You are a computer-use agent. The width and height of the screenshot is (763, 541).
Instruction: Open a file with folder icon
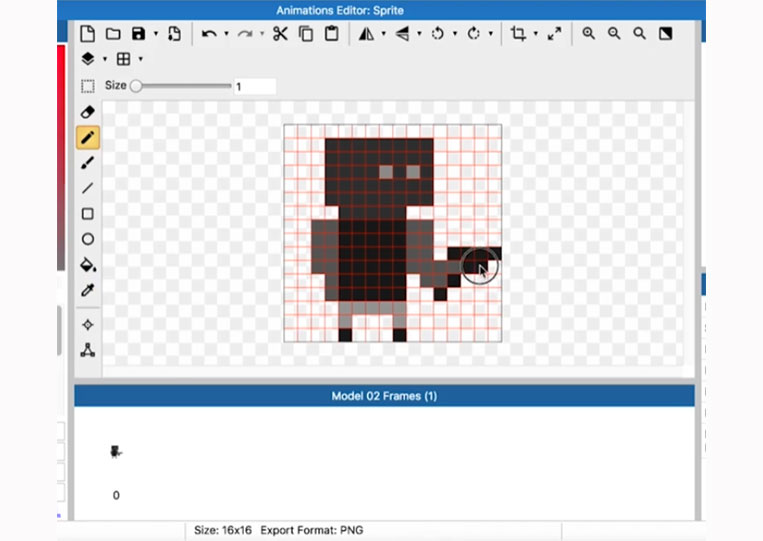[113, 34]
